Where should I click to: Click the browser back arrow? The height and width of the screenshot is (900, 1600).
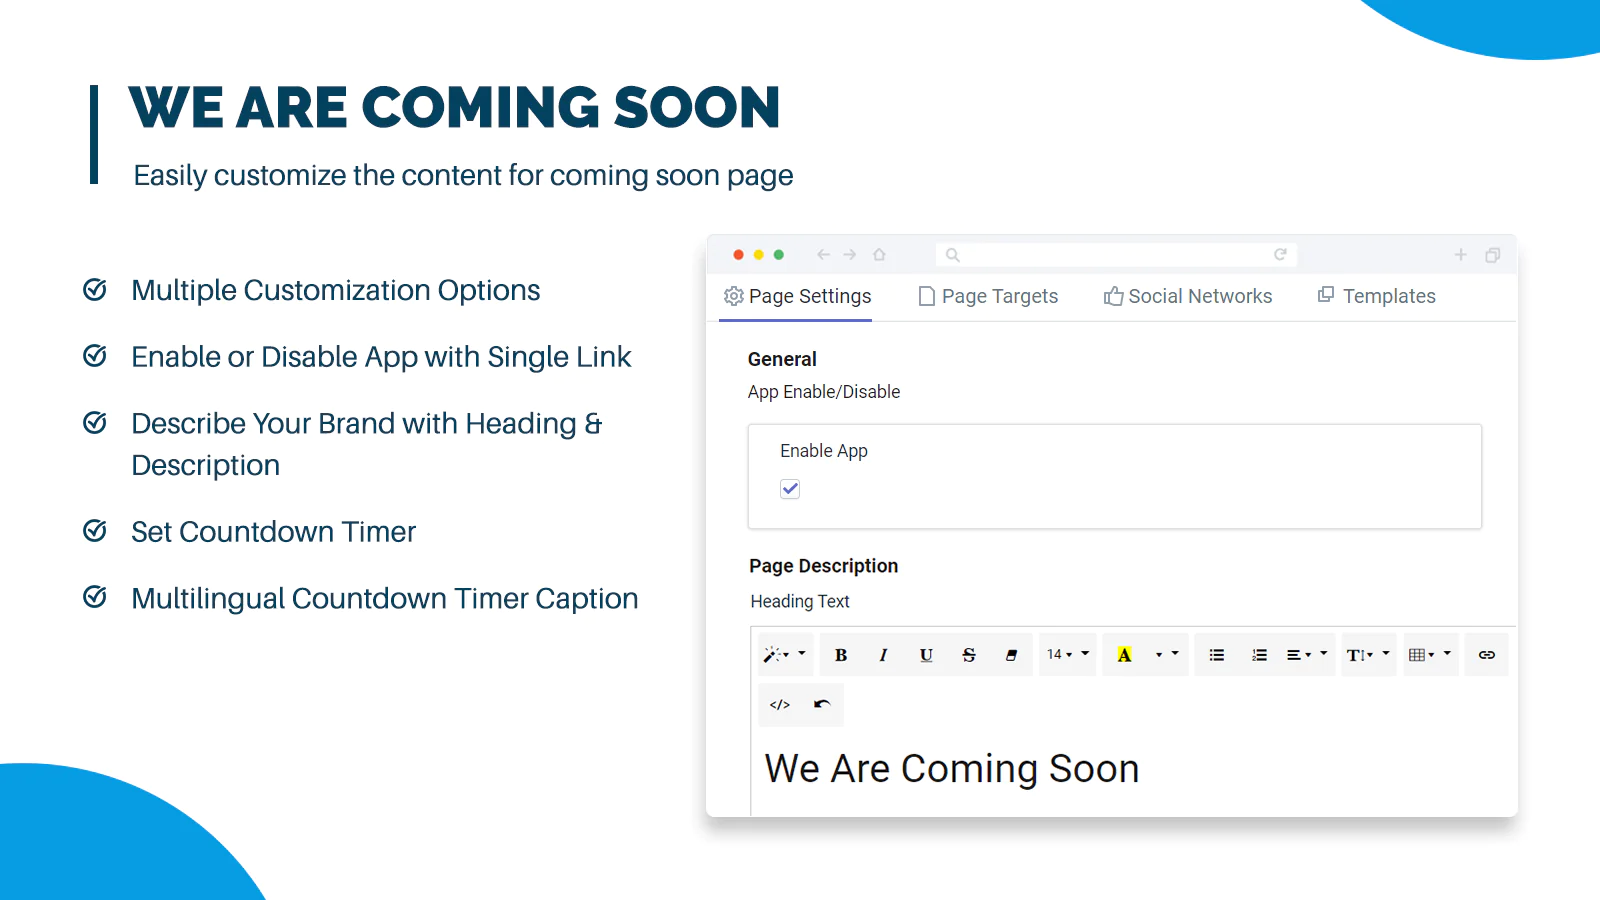pos(823,255)
